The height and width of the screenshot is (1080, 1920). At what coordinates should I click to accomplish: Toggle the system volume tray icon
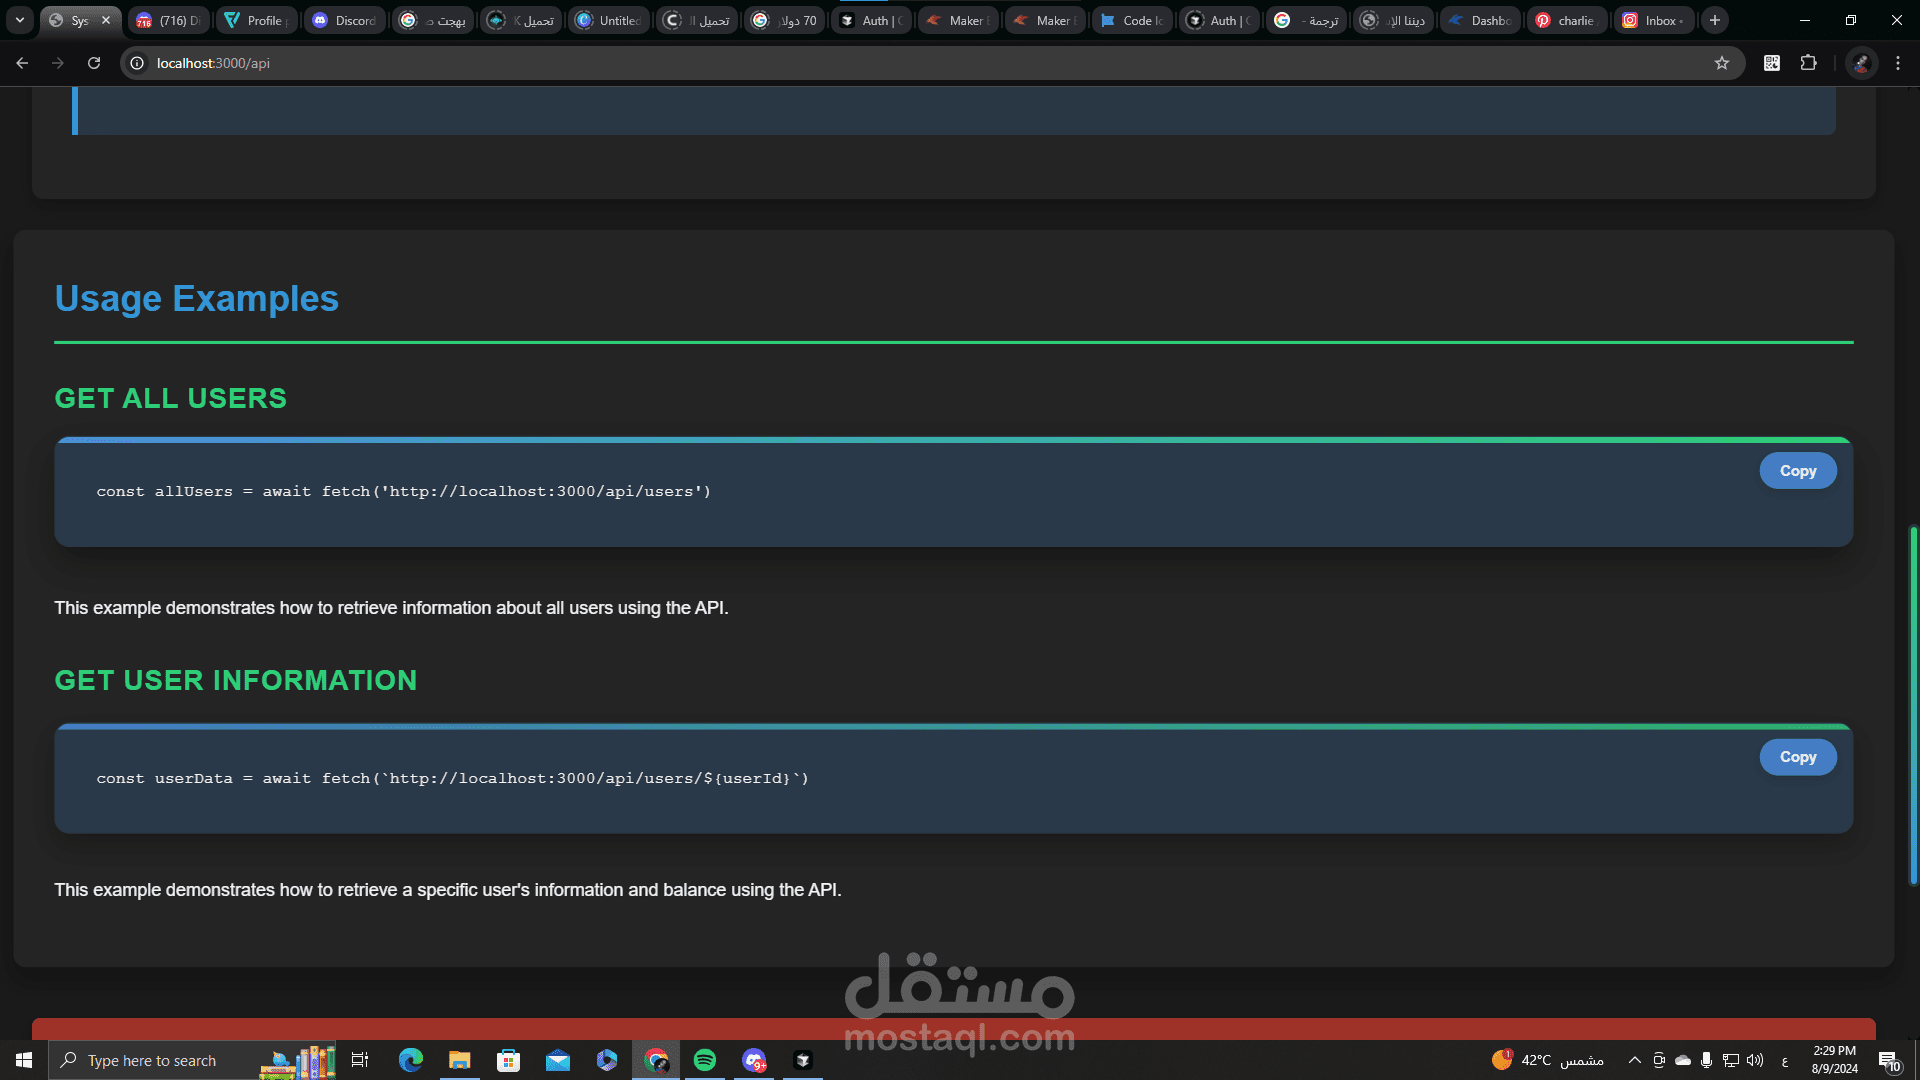[x=1755, y=1060]
